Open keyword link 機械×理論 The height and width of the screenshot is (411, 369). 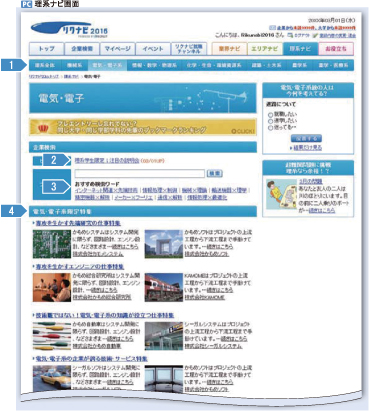point(194,190)
